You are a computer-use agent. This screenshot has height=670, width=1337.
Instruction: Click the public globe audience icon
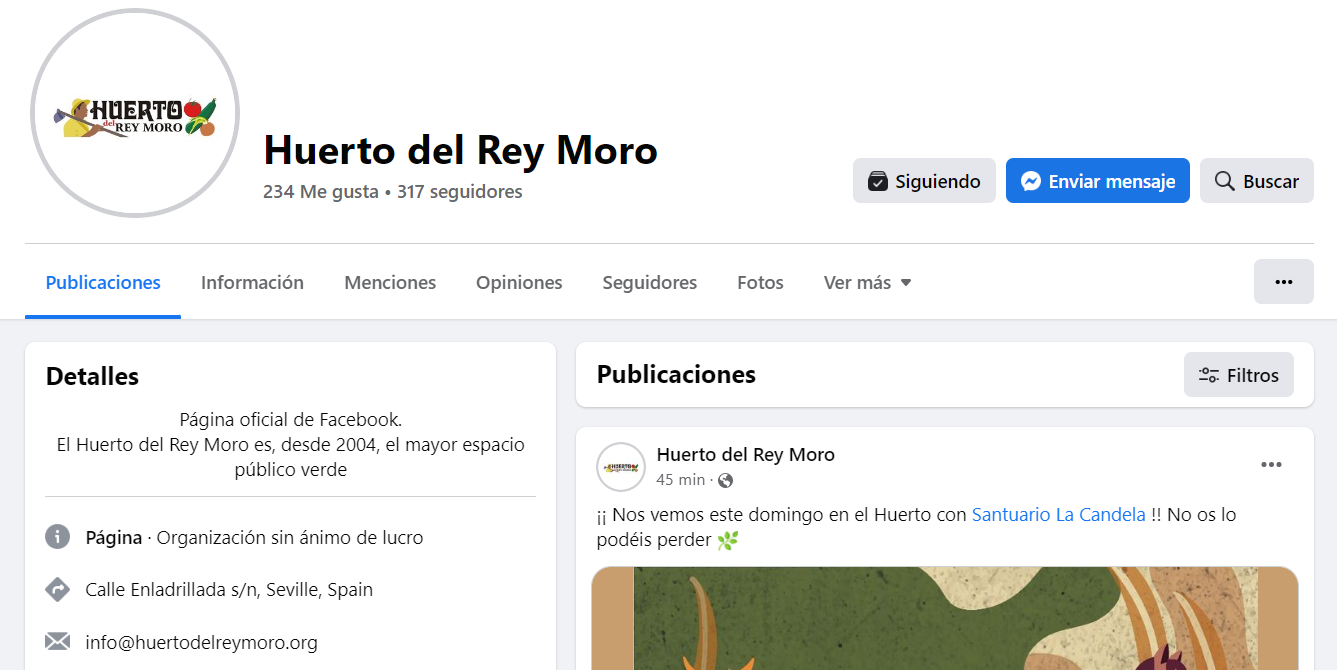(x=726, y=480)
